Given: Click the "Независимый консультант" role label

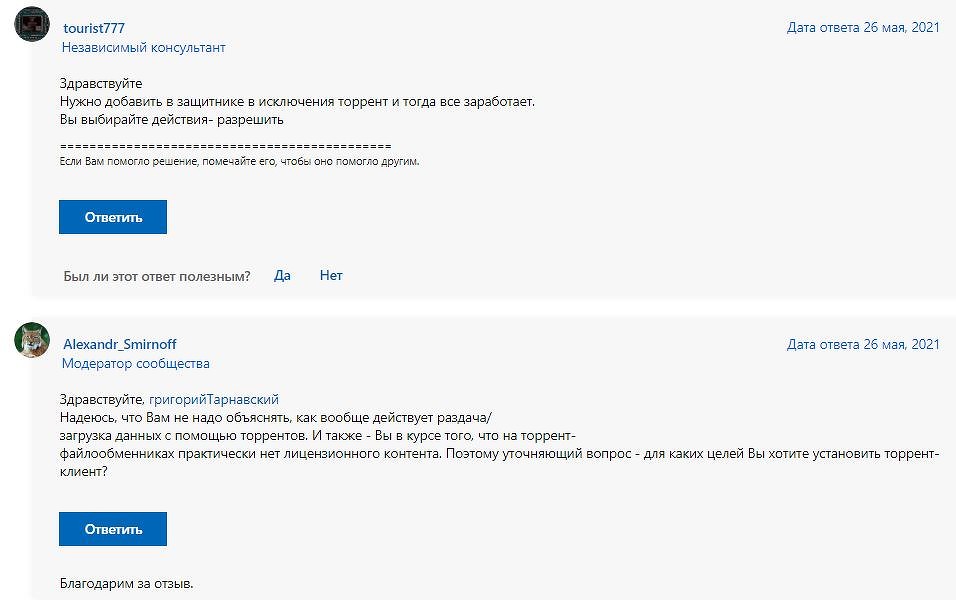Looking at the screenshot, I should tap(143, 48).
